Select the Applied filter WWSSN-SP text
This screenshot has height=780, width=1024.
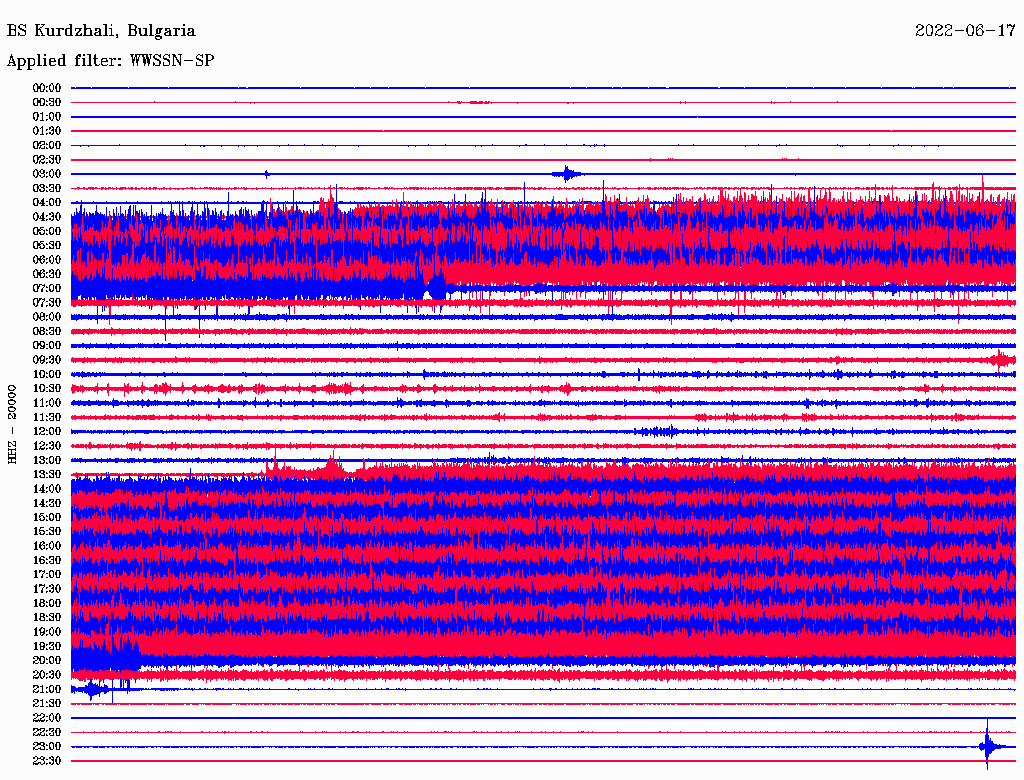point(110,61)
